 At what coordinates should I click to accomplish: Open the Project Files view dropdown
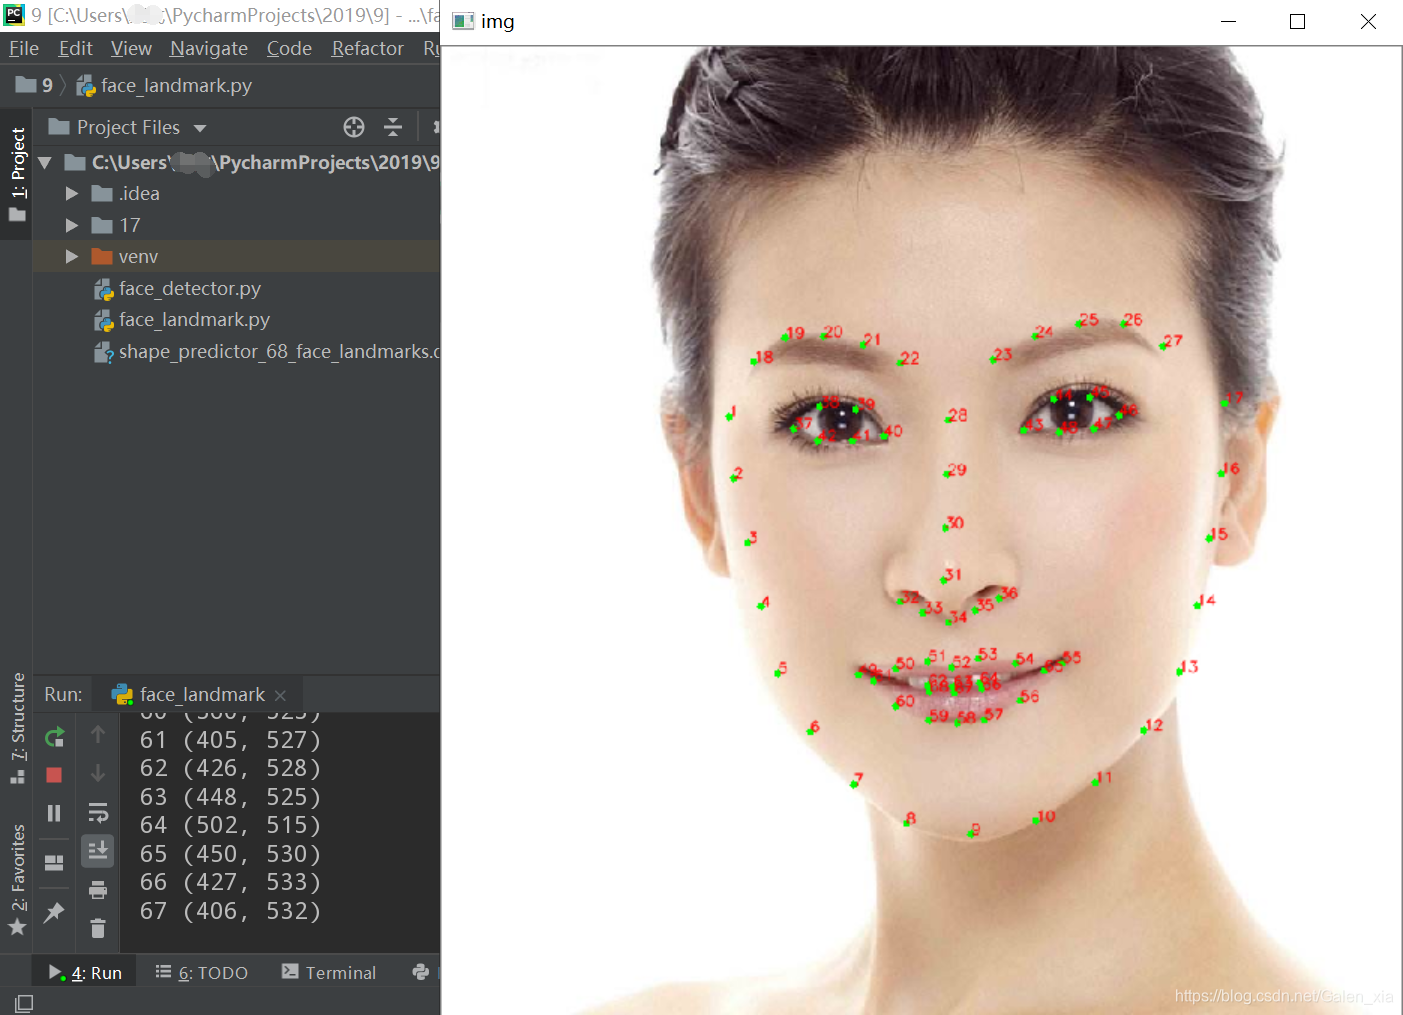200,128
